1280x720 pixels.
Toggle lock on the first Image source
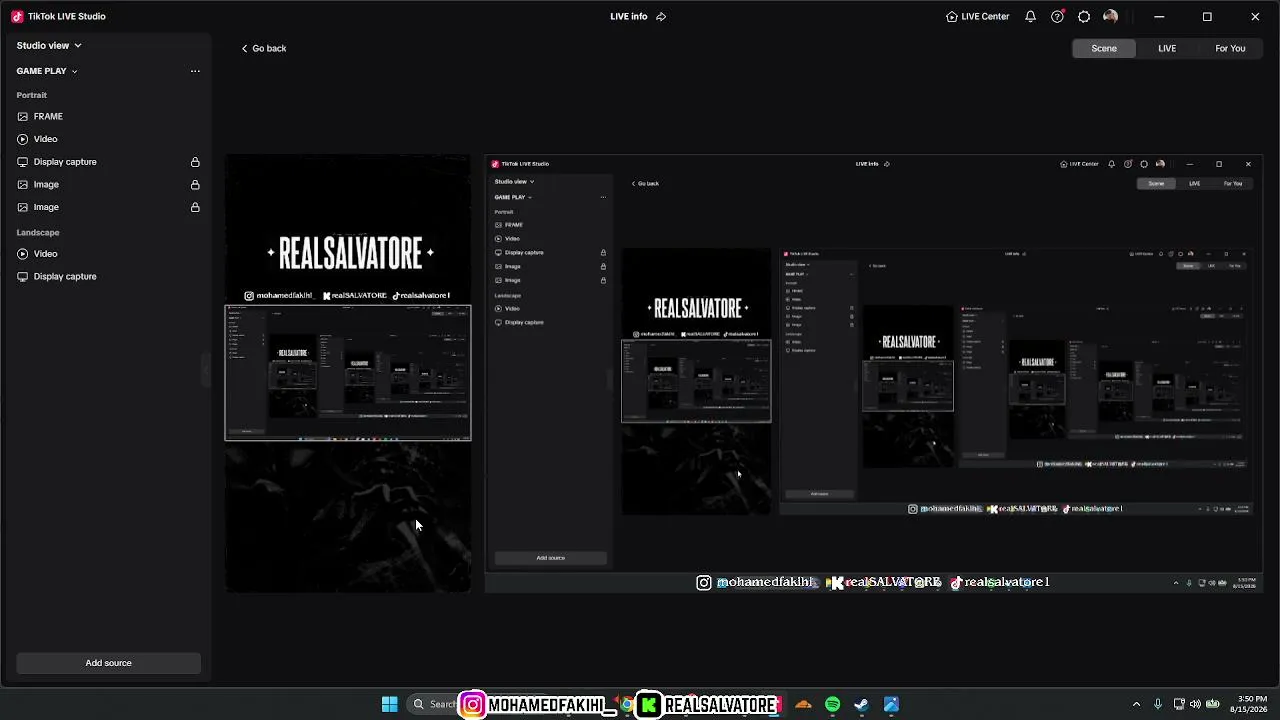tap(195, 185)
